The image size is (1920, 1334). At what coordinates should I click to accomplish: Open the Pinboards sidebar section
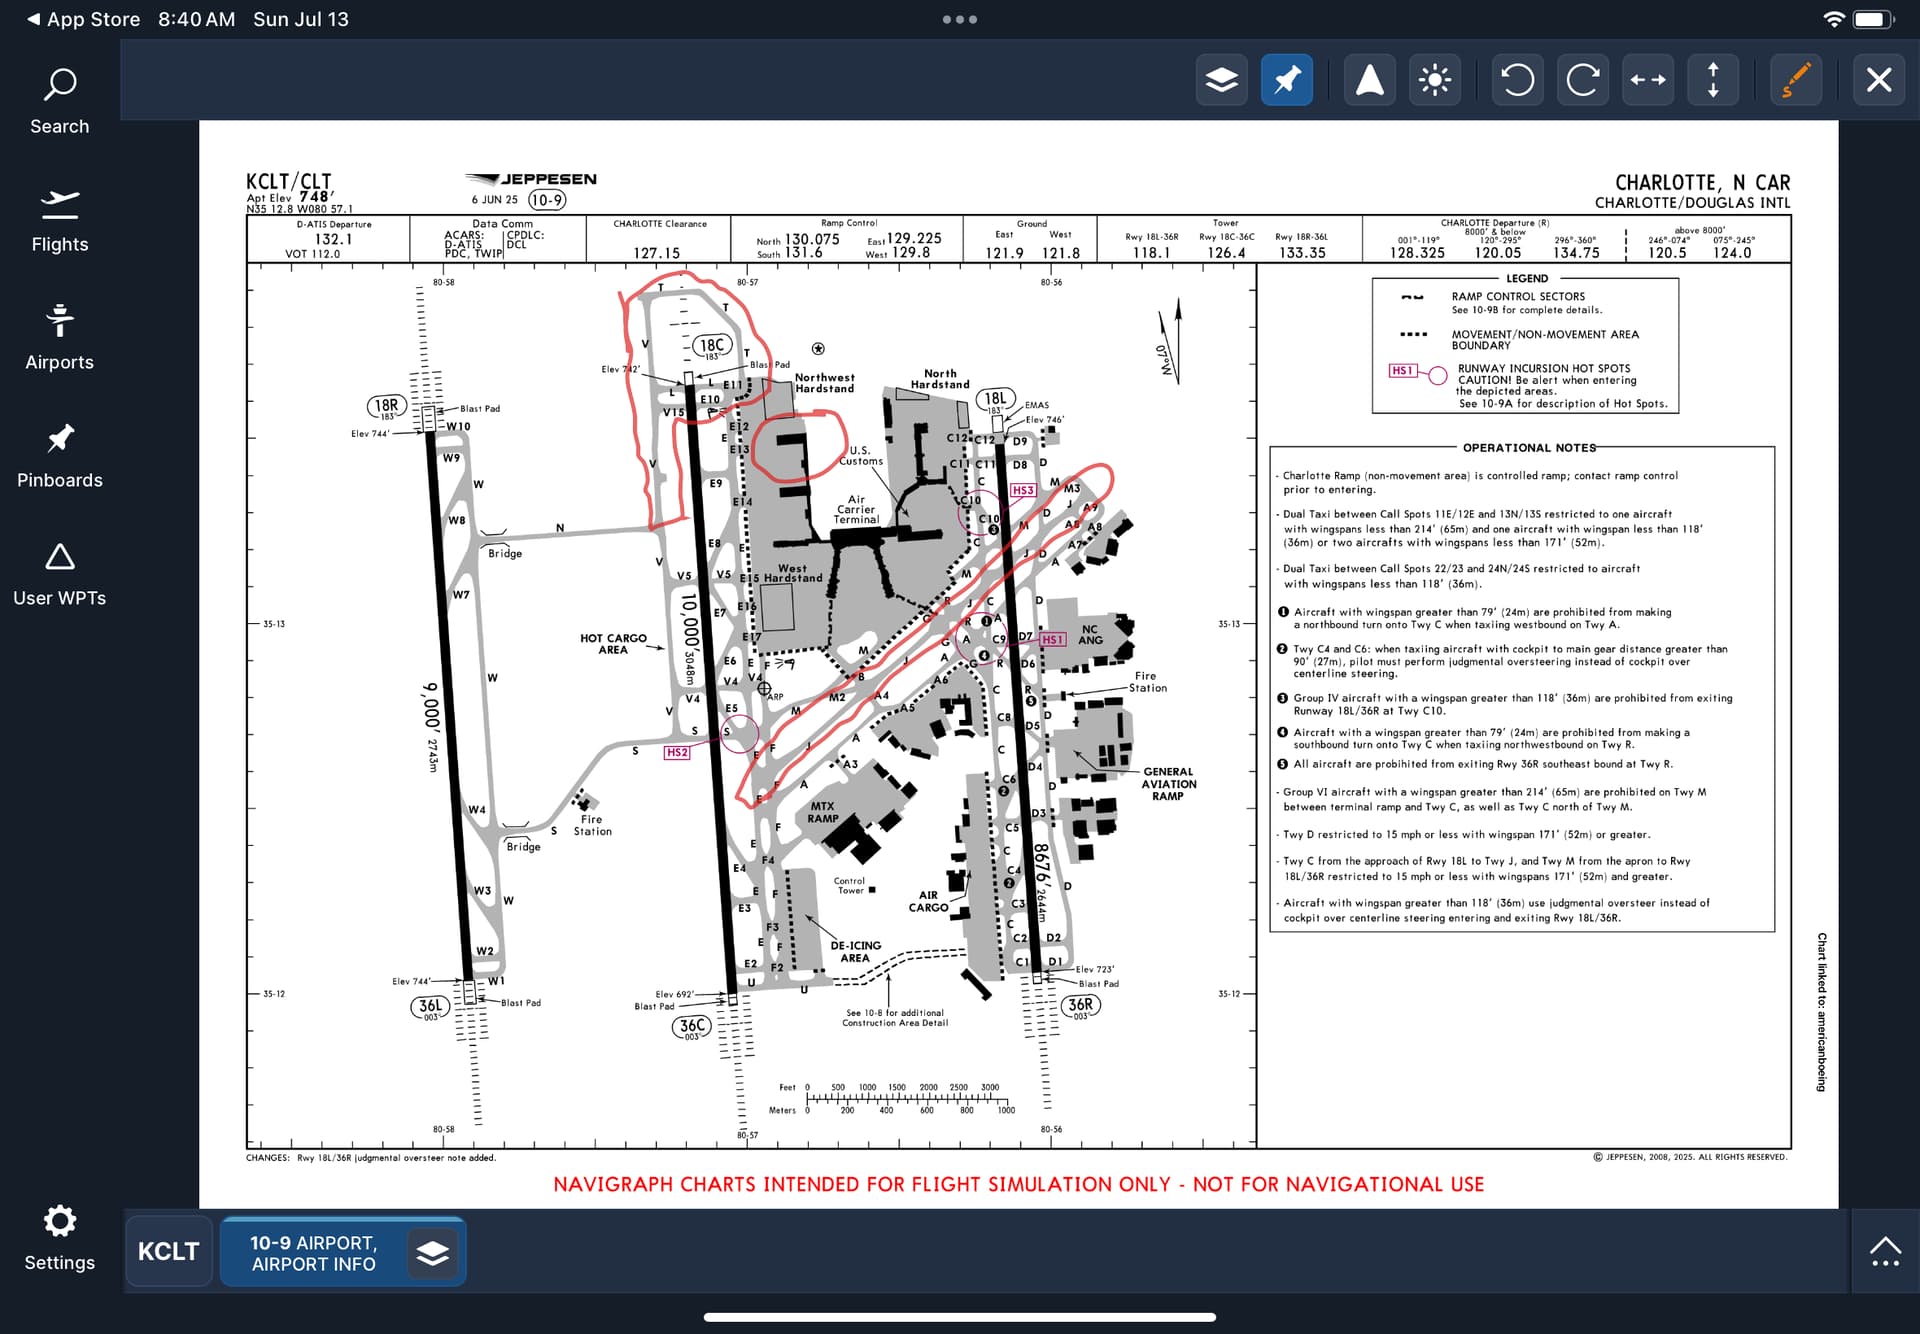point(60,456)
